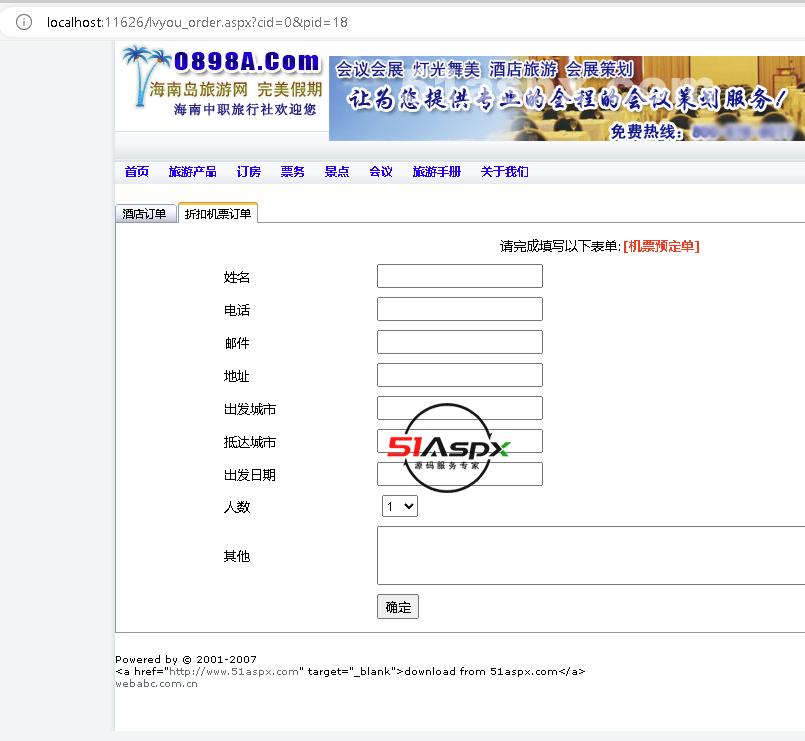Click the 其他 field label
The width and height of the screenshot is (805, 741).
click(x=237, y=556)
